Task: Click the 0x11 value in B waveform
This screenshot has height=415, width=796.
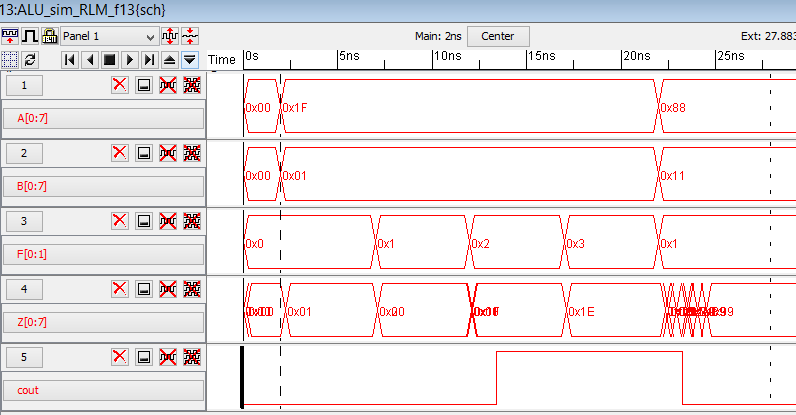Action: point(673,176)
